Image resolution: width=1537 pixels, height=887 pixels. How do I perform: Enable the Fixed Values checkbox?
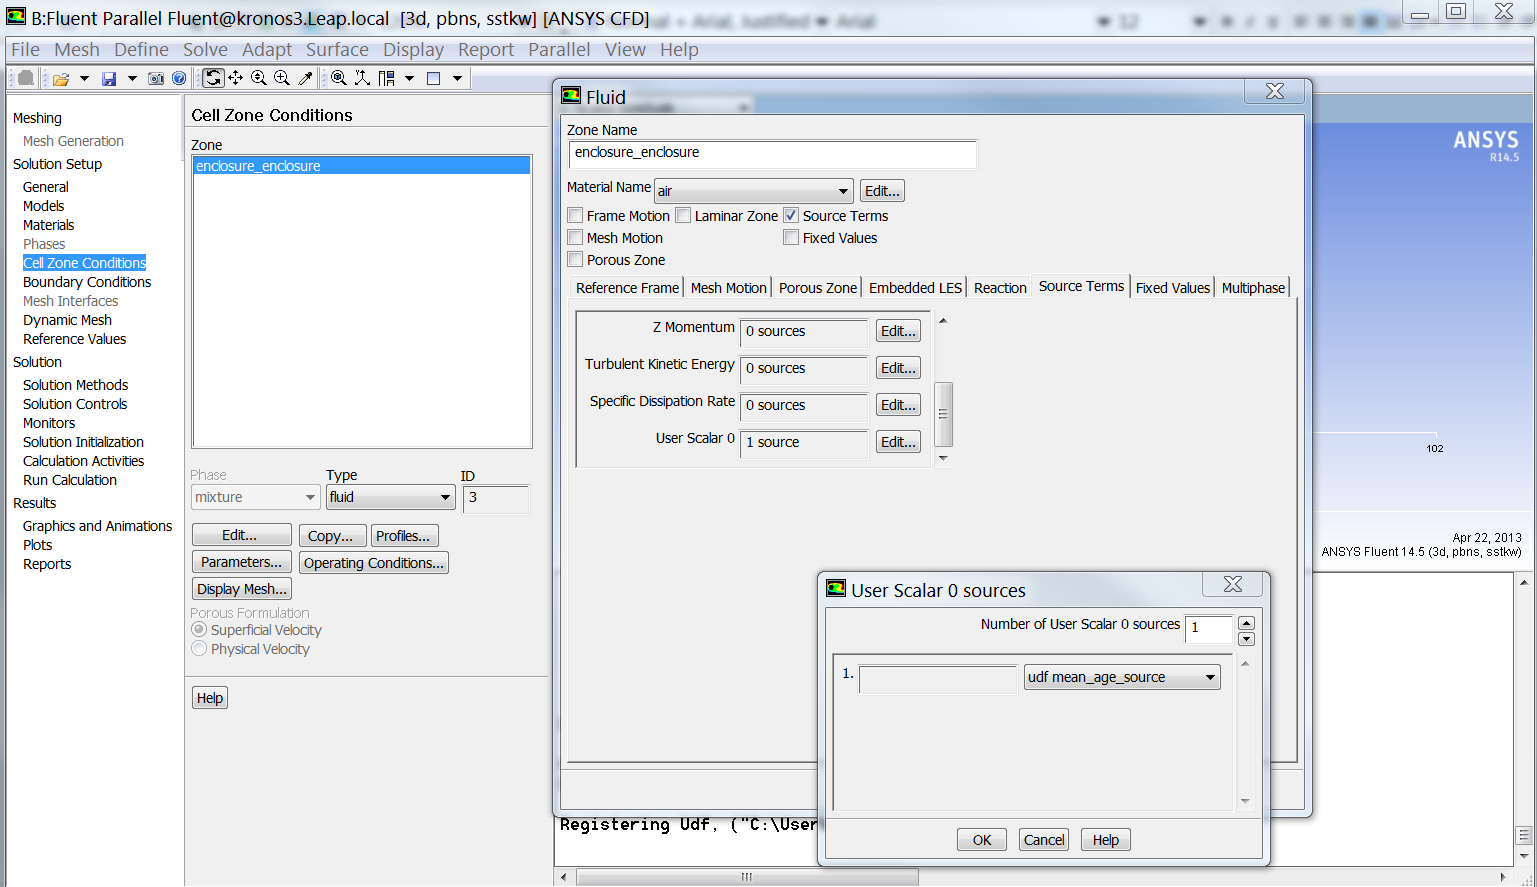click(791, 237)
